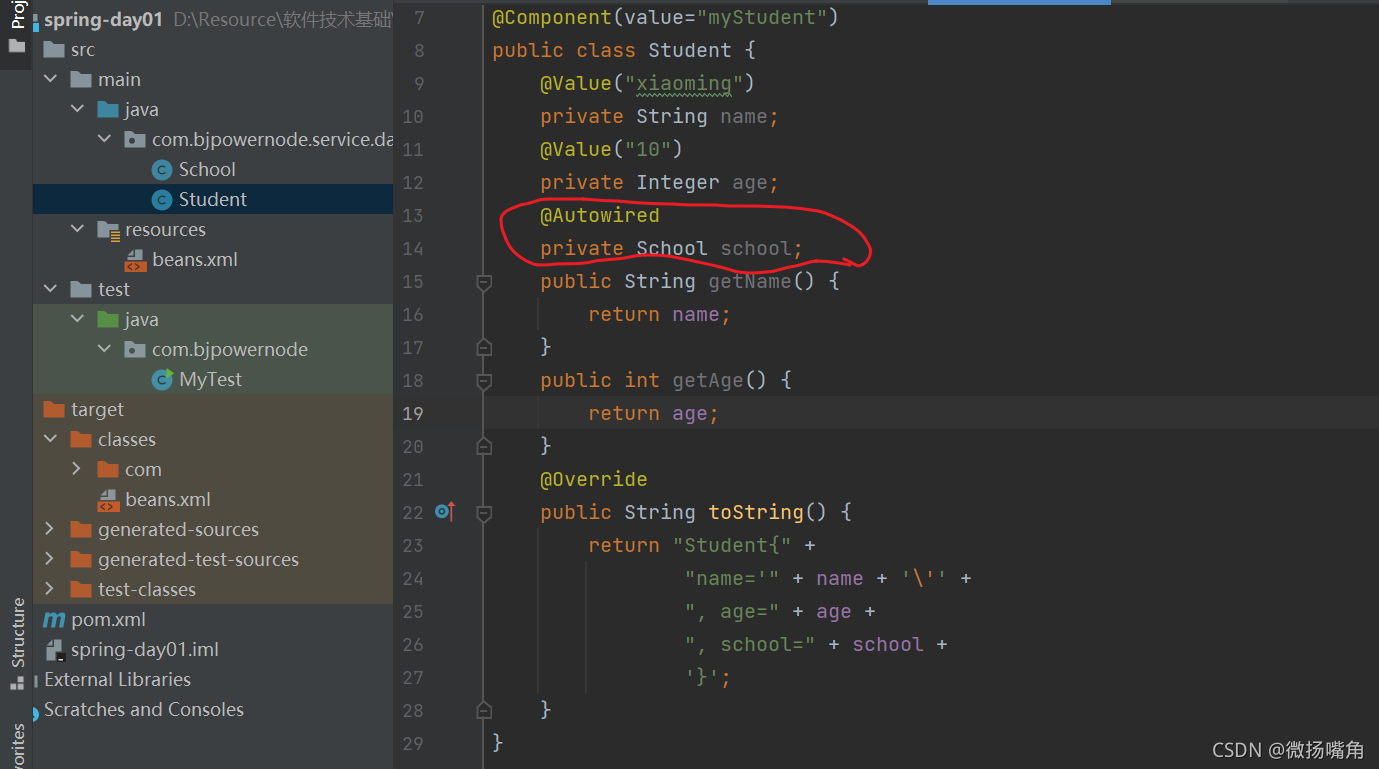Click the generated-sources folder icon
Screen dimensions: 1379x769
coord(81,530)
